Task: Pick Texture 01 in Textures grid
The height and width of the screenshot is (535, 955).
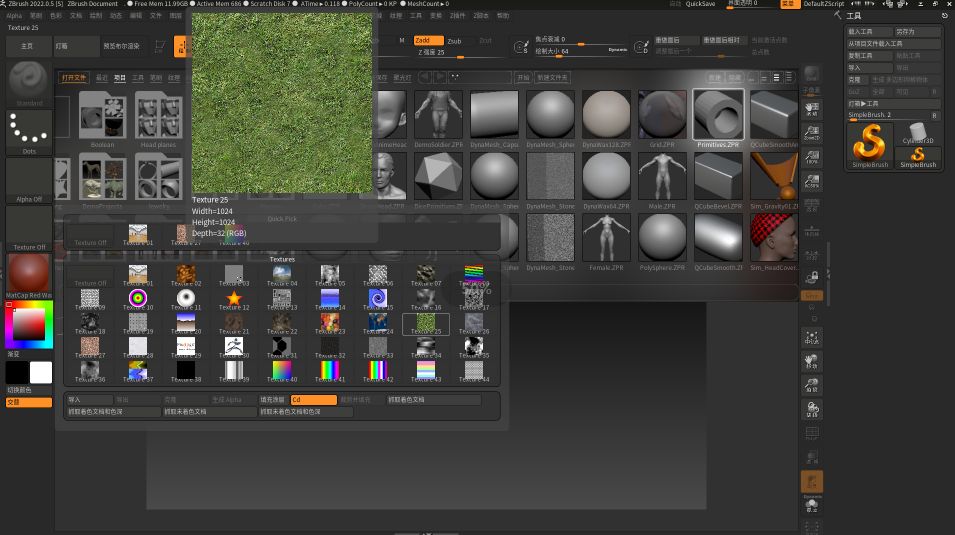Action: click(138, 276)
